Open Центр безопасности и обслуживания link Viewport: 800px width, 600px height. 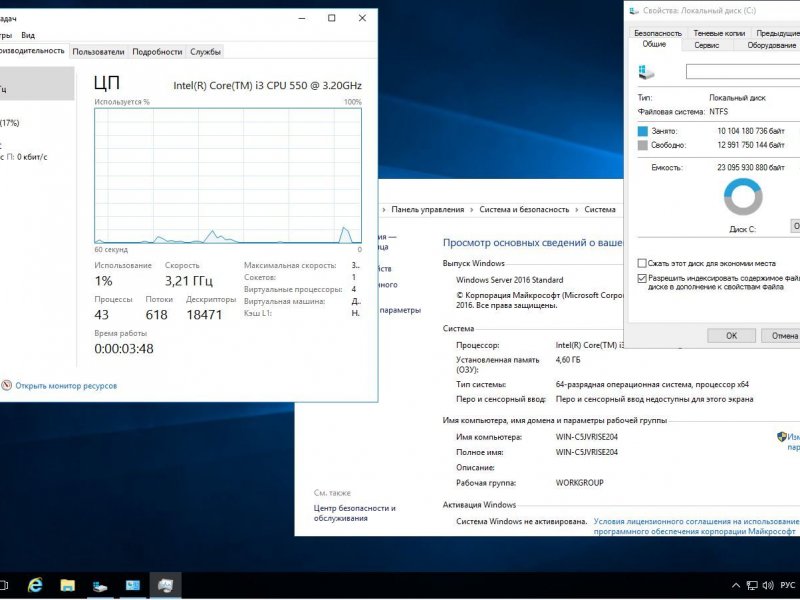click(x=355, y=513)
